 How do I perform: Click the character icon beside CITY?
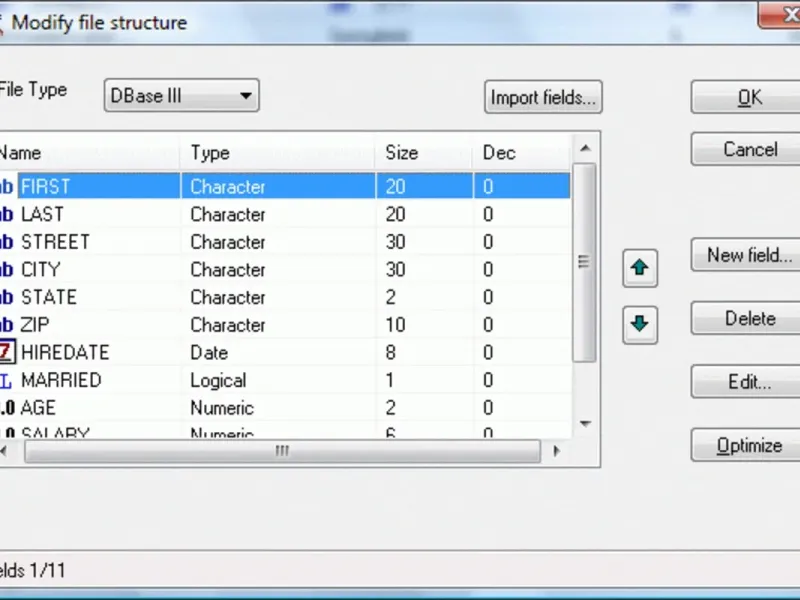(7, 269)
